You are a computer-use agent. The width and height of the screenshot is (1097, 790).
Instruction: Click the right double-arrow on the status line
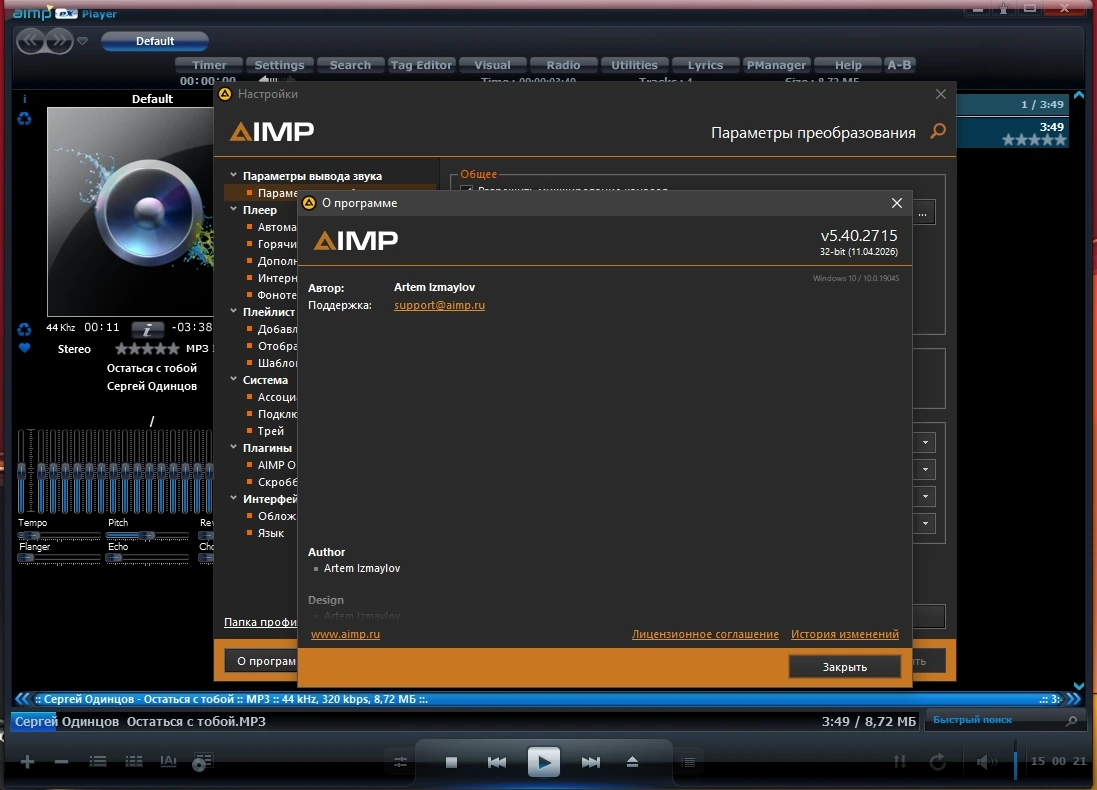click(1074, 698)
